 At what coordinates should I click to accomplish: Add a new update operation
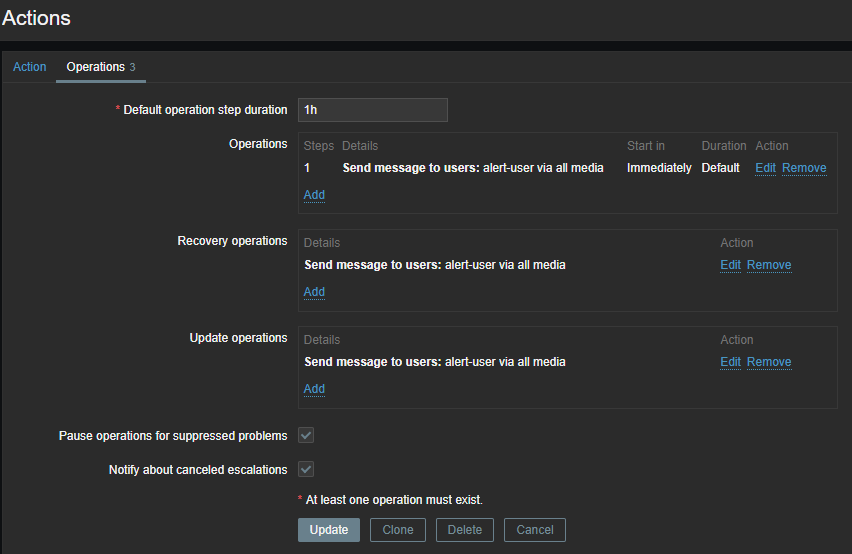point(314,389)
